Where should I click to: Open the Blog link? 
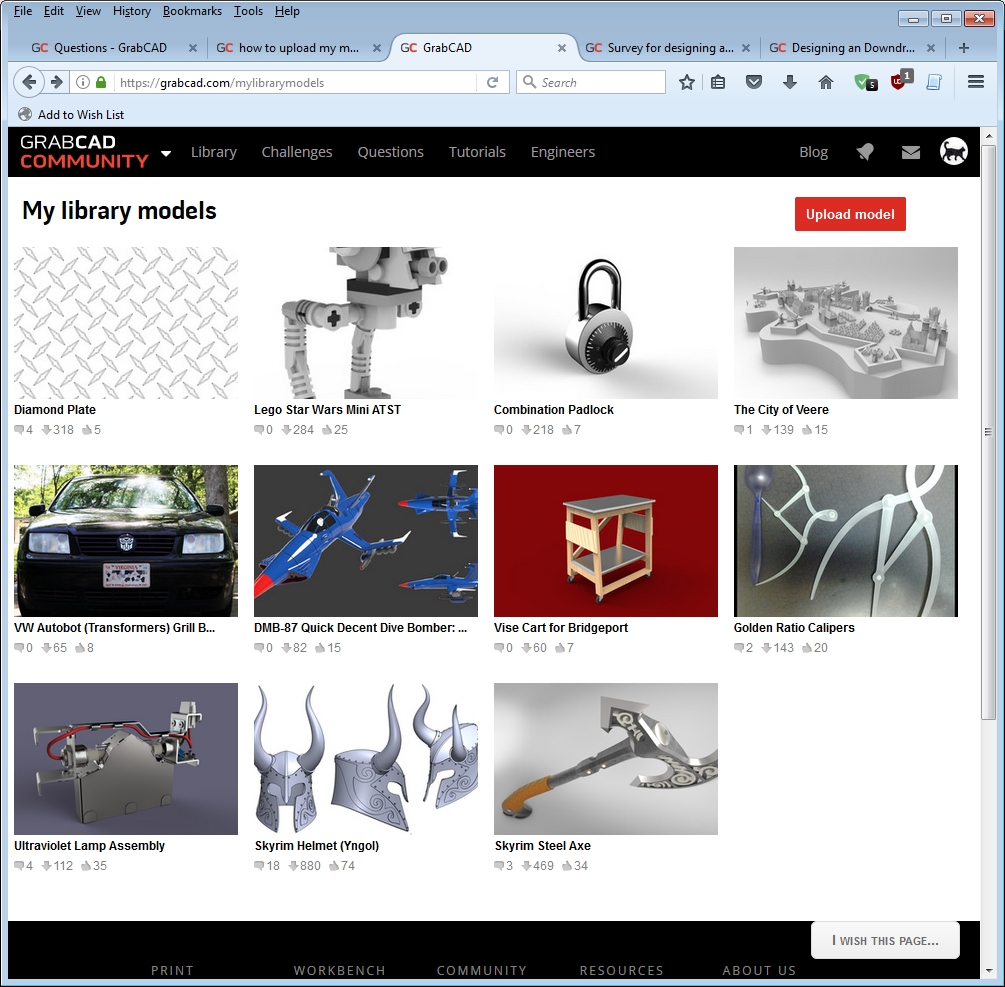click(x=813, y=152)
